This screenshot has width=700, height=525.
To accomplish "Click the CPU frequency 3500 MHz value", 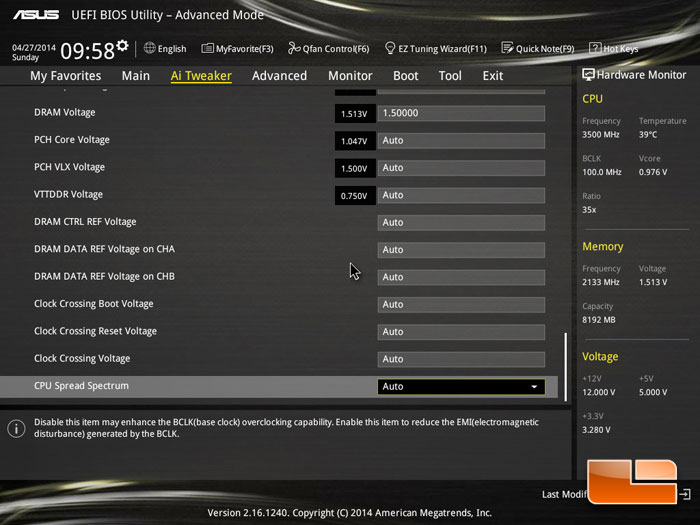I will 601,134.
